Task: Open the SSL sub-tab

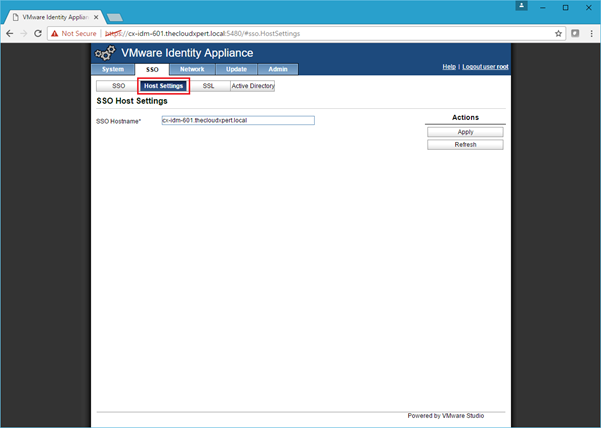Action: coord(208,86)
